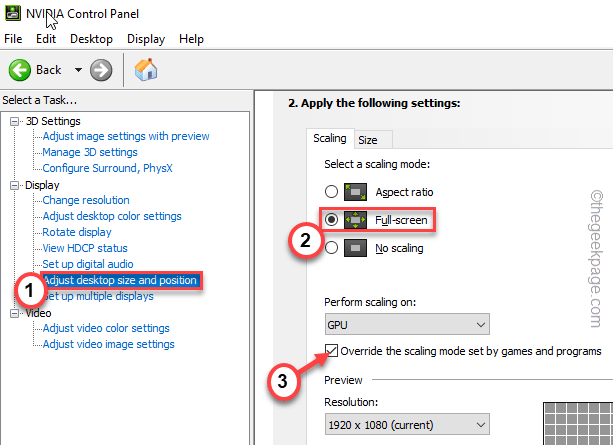Open Adjust video image settings
Viewport: 613px width, 445px height.
coord(109,345)
